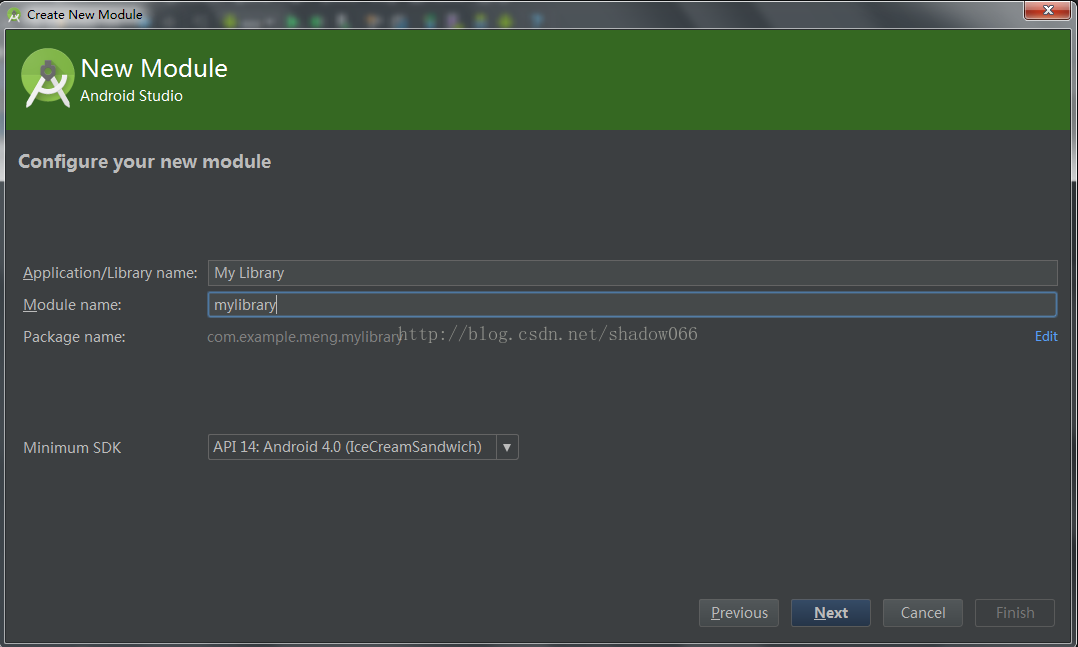Select the API 14 Minimum SDK combo box
Viewport: 1078px width, 647px height.
pos(363,447)
